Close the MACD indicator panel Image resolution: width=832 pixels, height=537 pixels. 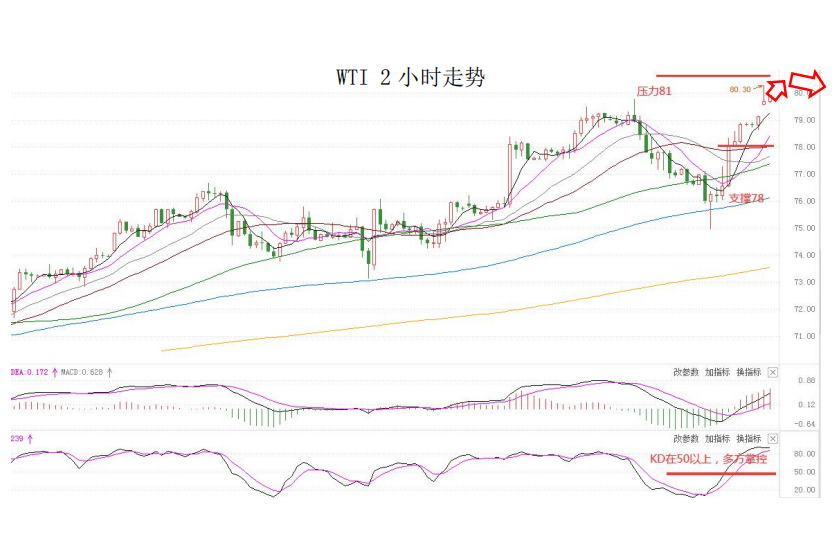coord(773,373)
